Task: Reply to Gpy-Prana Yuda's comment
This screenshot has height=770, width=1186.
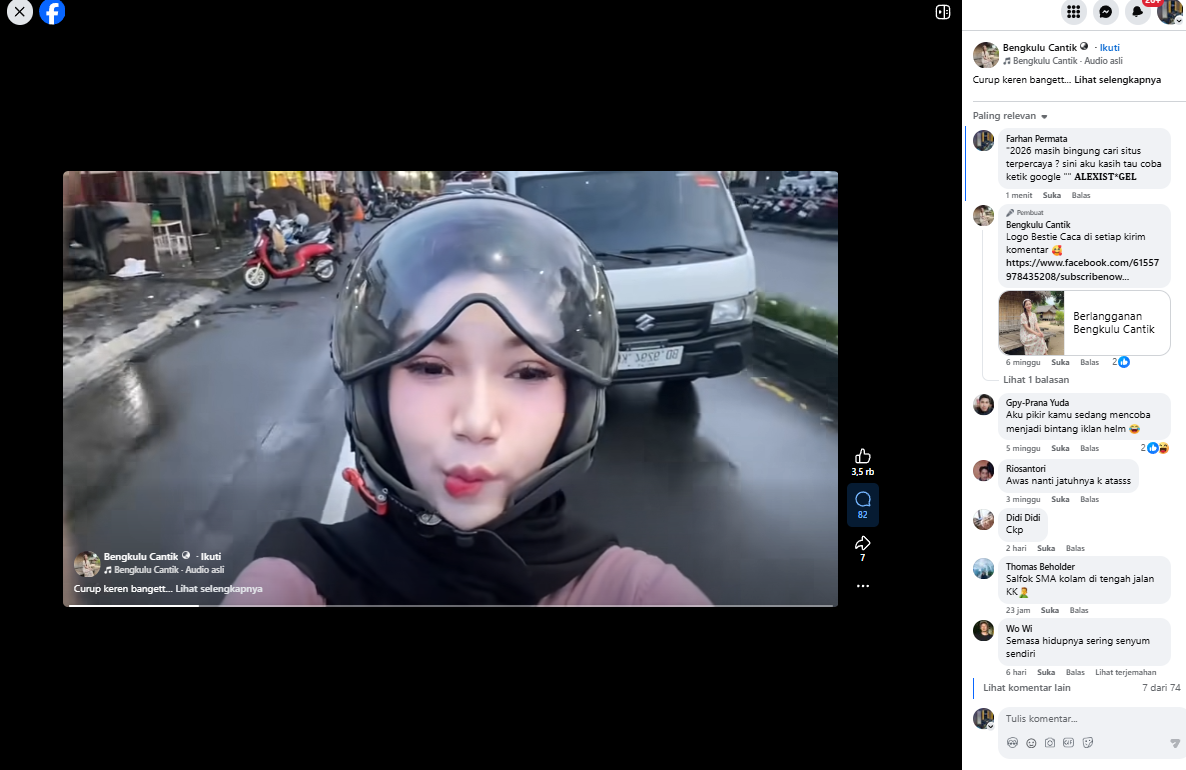Action: (1089, 449)
